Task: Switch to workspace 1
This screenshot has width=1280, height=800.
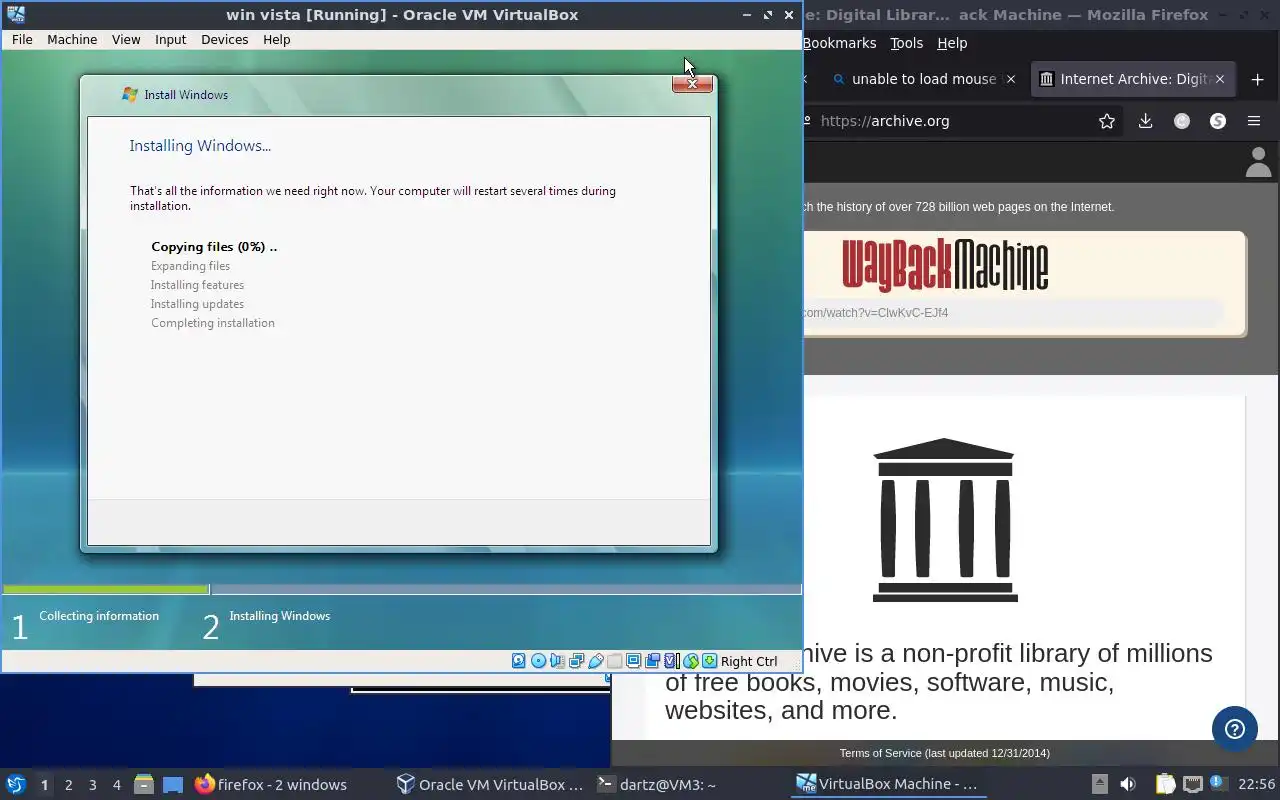Action: (44, 785)
